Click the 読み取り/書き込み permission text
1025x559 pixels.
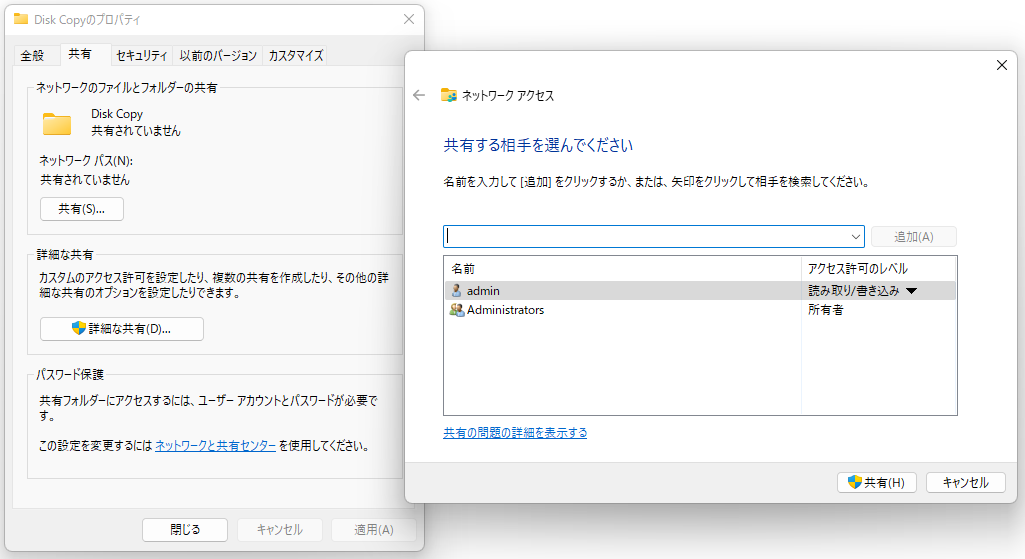854,291
